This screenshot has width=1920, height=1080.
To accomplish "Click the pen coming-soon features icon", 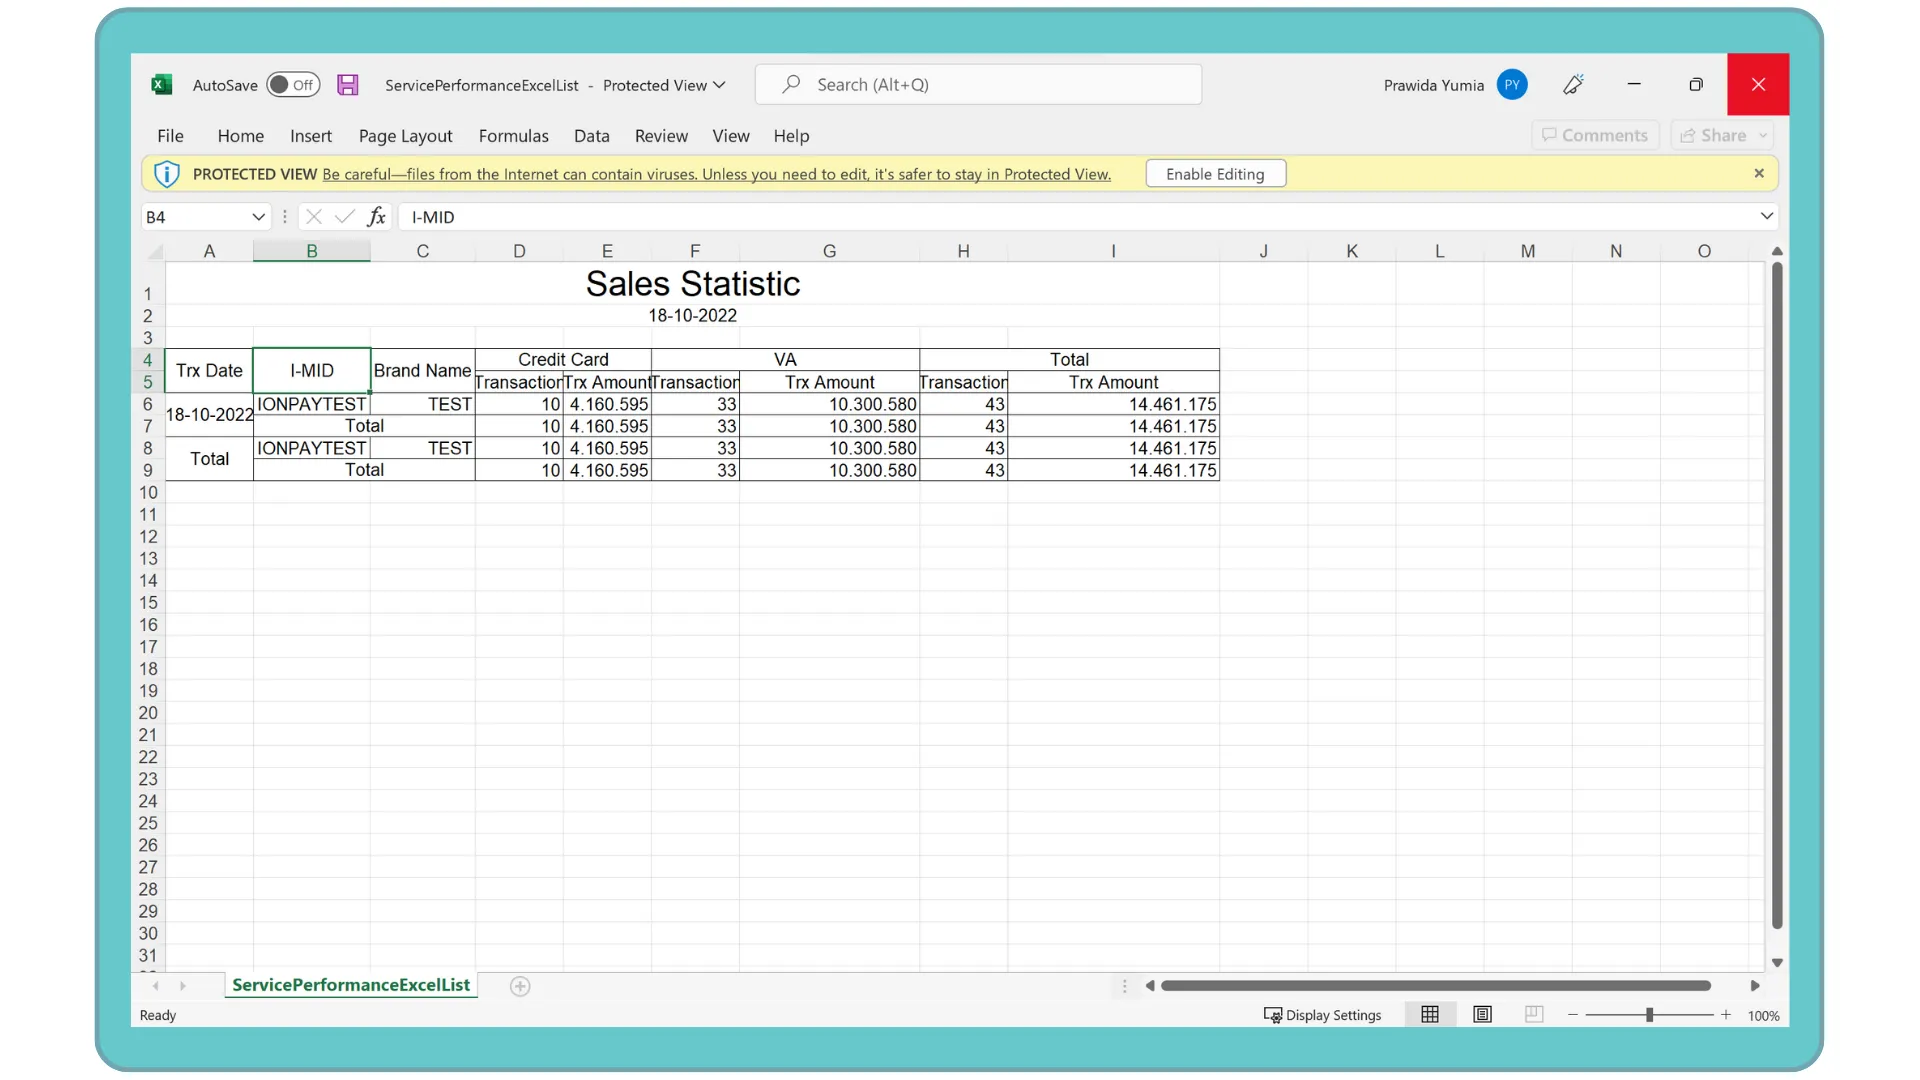I will click(1574, 85).
